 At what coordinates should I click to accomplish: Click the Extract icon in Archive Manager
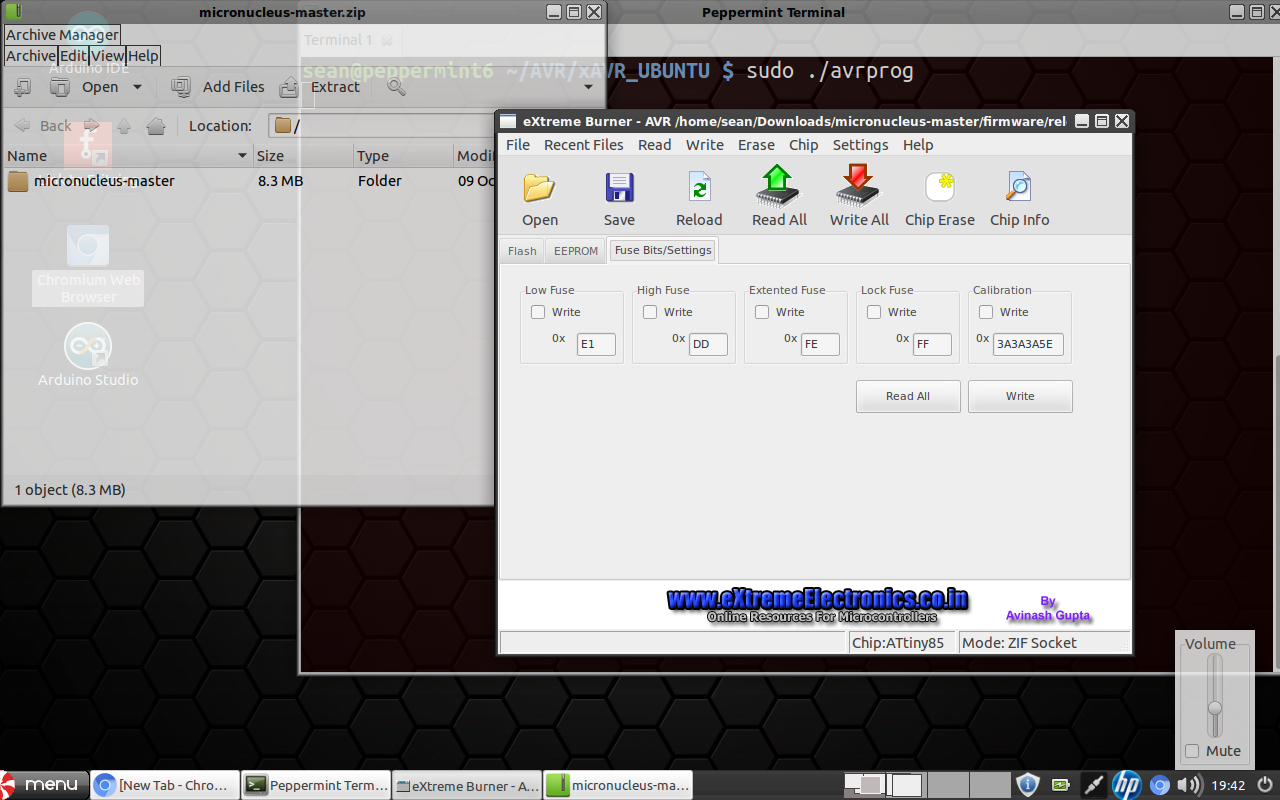pyautogui.click(x=289, y=87)
